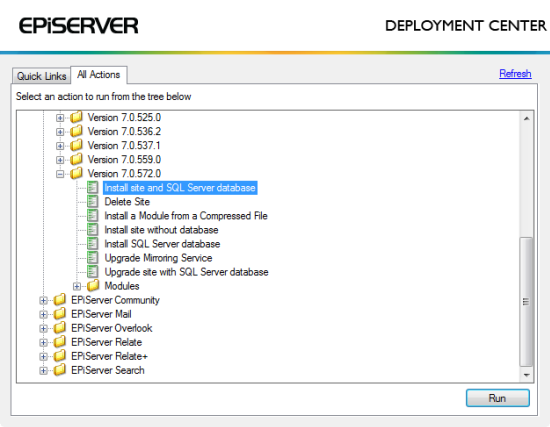Image resolution: width=550 pixels, height=427 pixels.
Task: Expand the EPiServer Overlook node
Action: pos(43,328)
